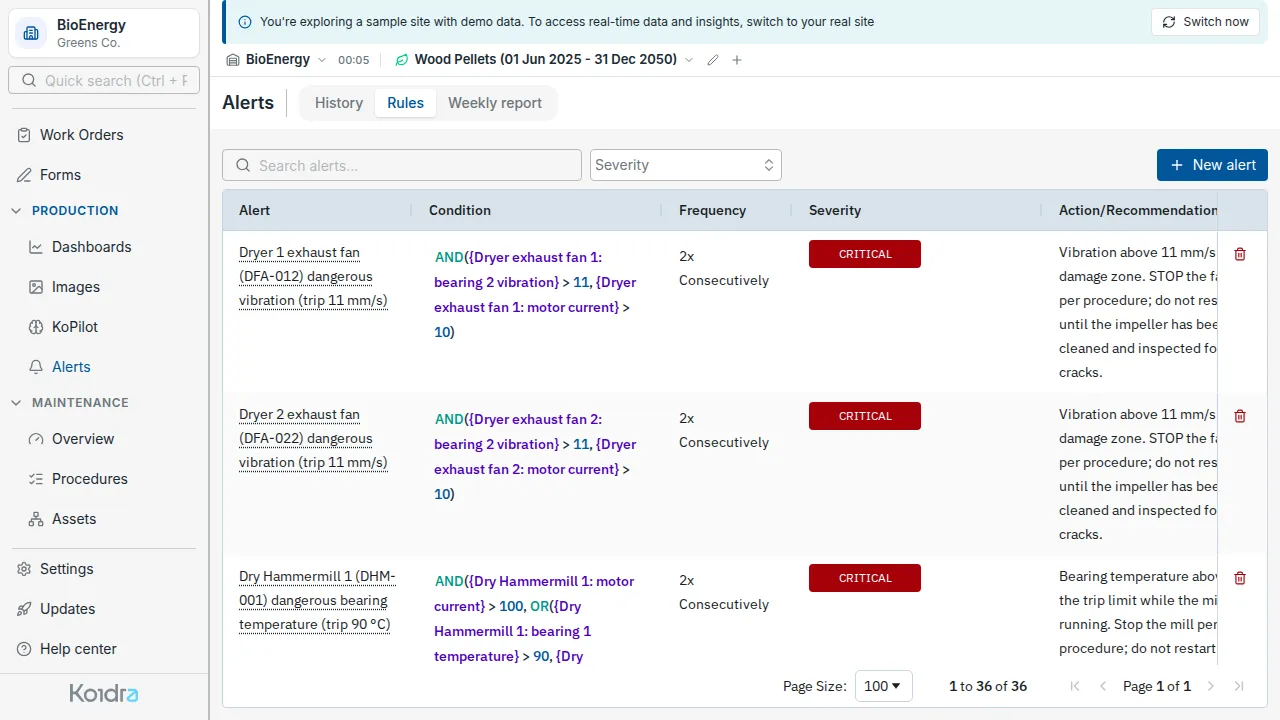This screenshot has width=1280, height=720.
Task: Expand the BioEnergy site selector chevron
Action: [322, 60]
